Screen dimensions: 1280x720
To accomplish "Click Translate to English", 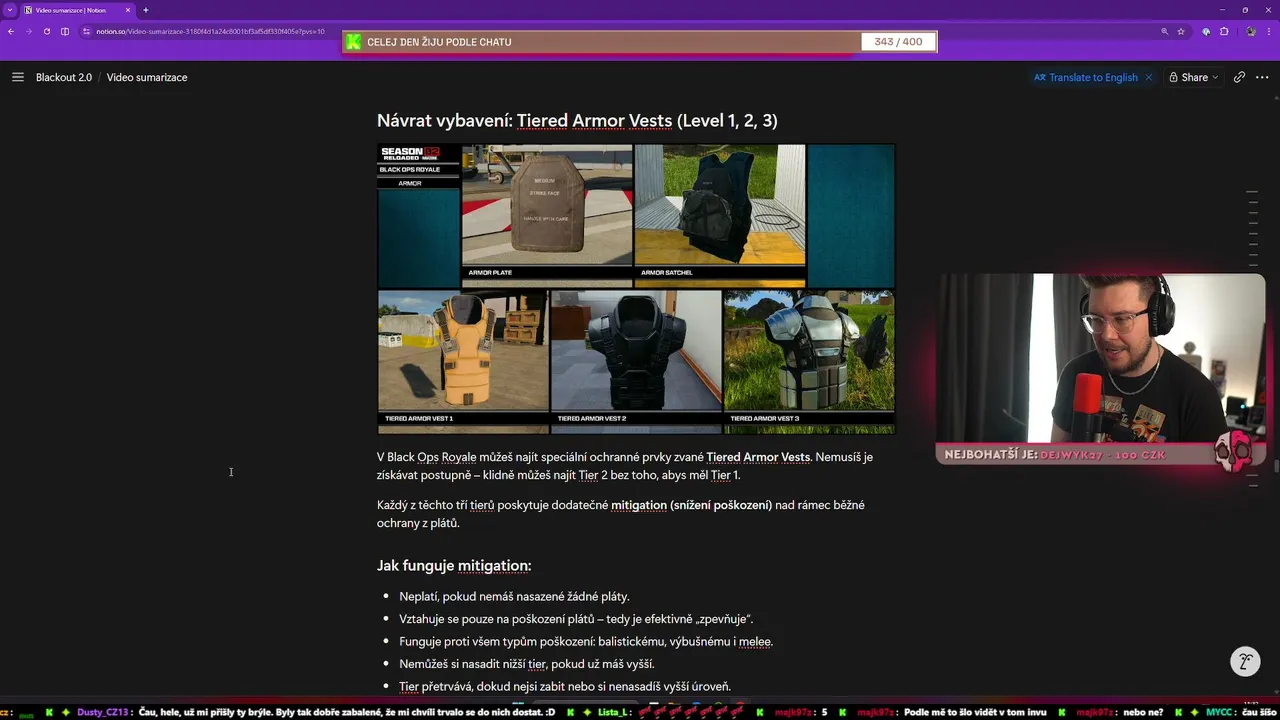I will click(1086, 77).
